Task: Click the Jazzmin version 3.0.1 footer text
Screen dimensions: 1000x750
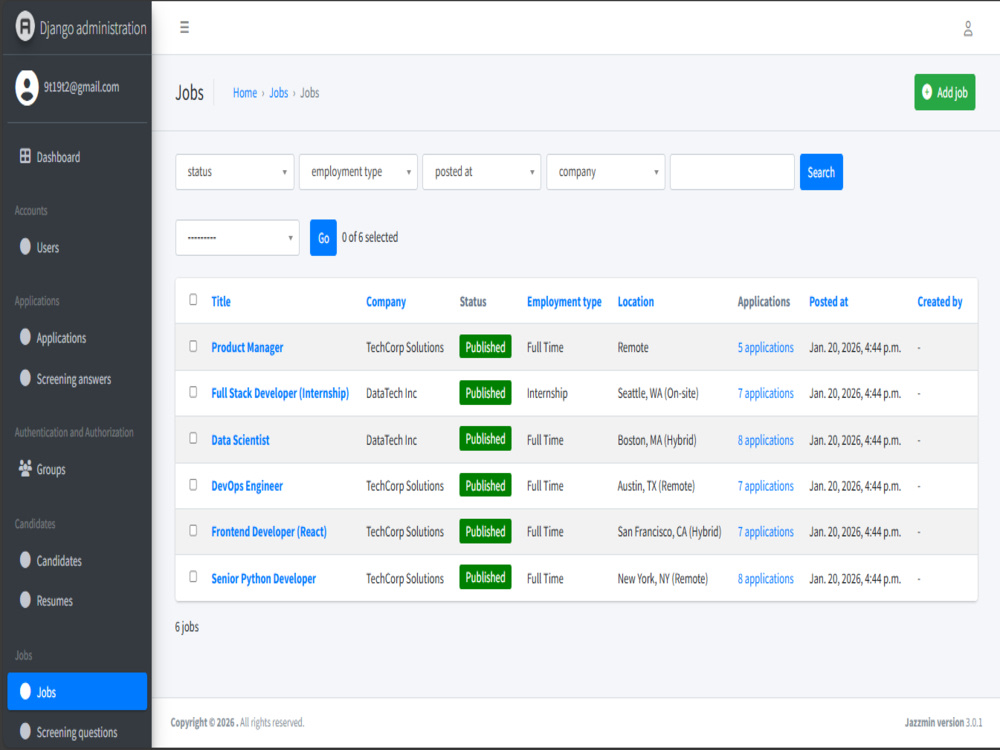Action: (943, 723)
